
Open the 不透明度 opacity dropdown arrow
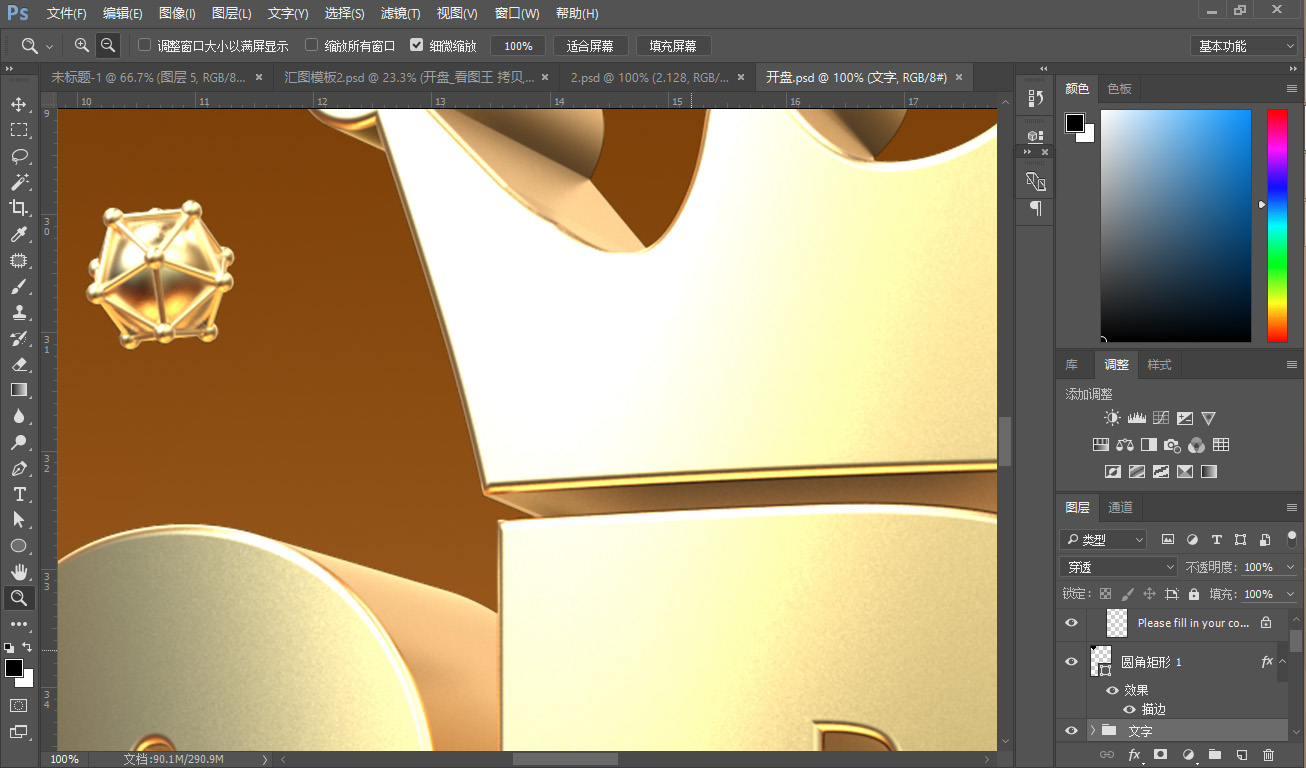coord(1290,567)
